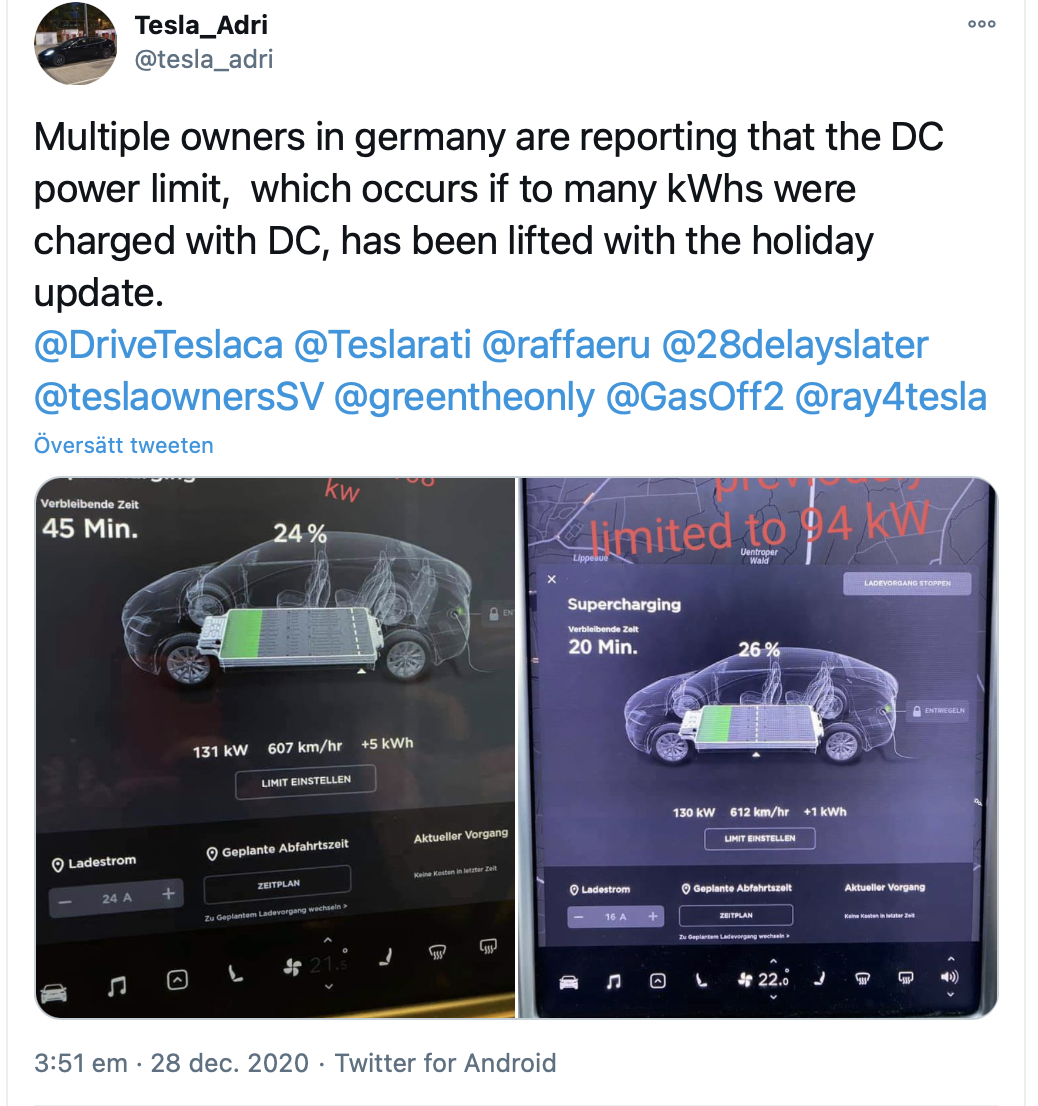Image resolution: width=1038 pixels, height=1106 pixels.
Task: Tap the fan icon in right photo
Action: 745,979
